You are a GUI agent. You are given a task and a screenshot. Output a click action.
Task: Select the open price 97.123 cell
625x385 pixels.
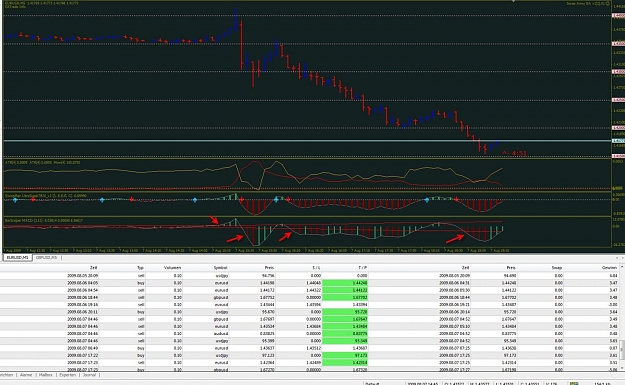click(x=267, y=356)
